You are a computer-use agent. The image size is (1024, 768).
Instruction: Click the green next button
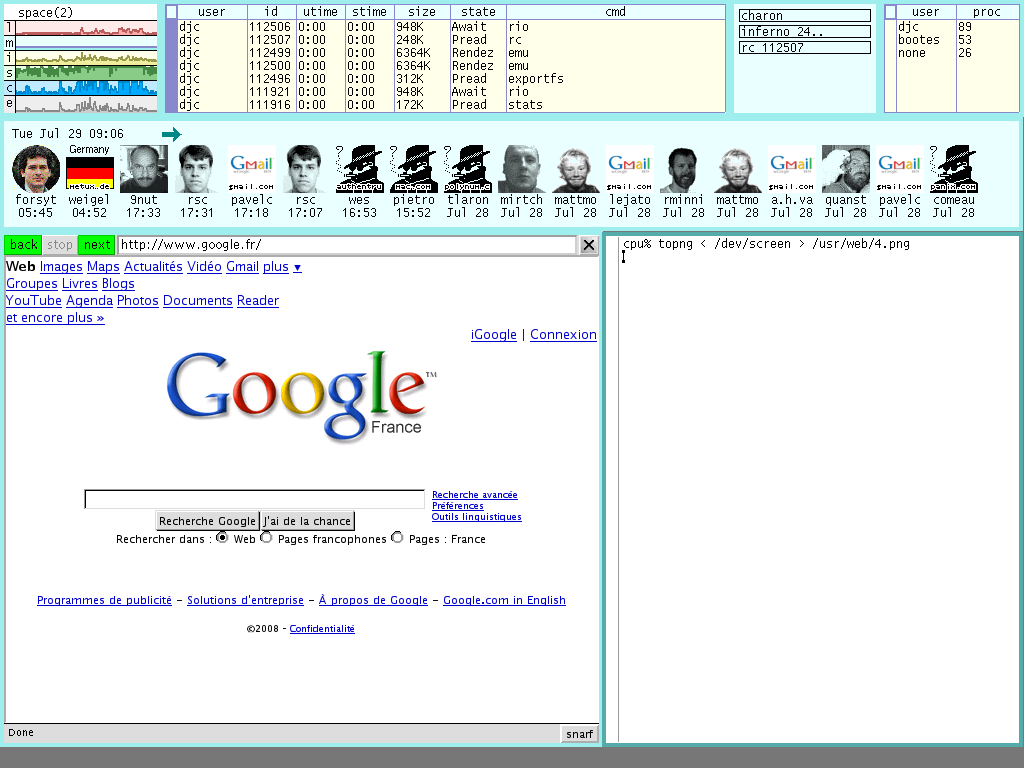click(97, 245)
